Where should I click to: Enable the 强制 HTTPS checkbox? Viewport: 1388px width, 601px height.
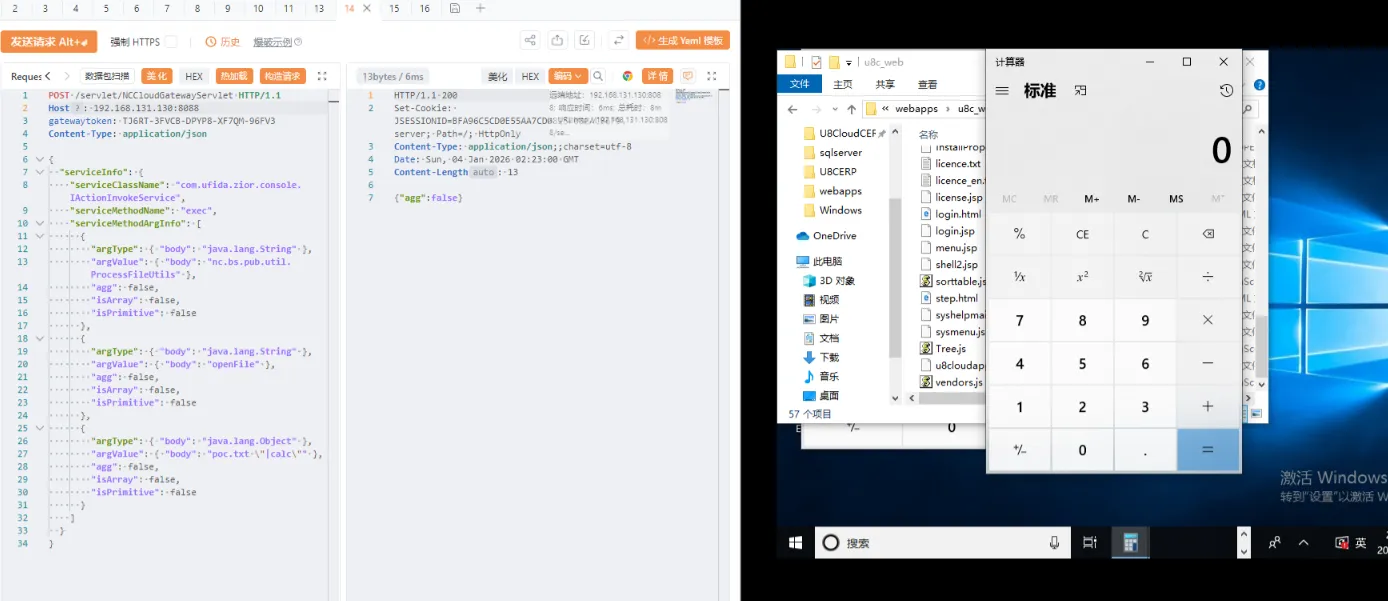[x=171, y=42]
